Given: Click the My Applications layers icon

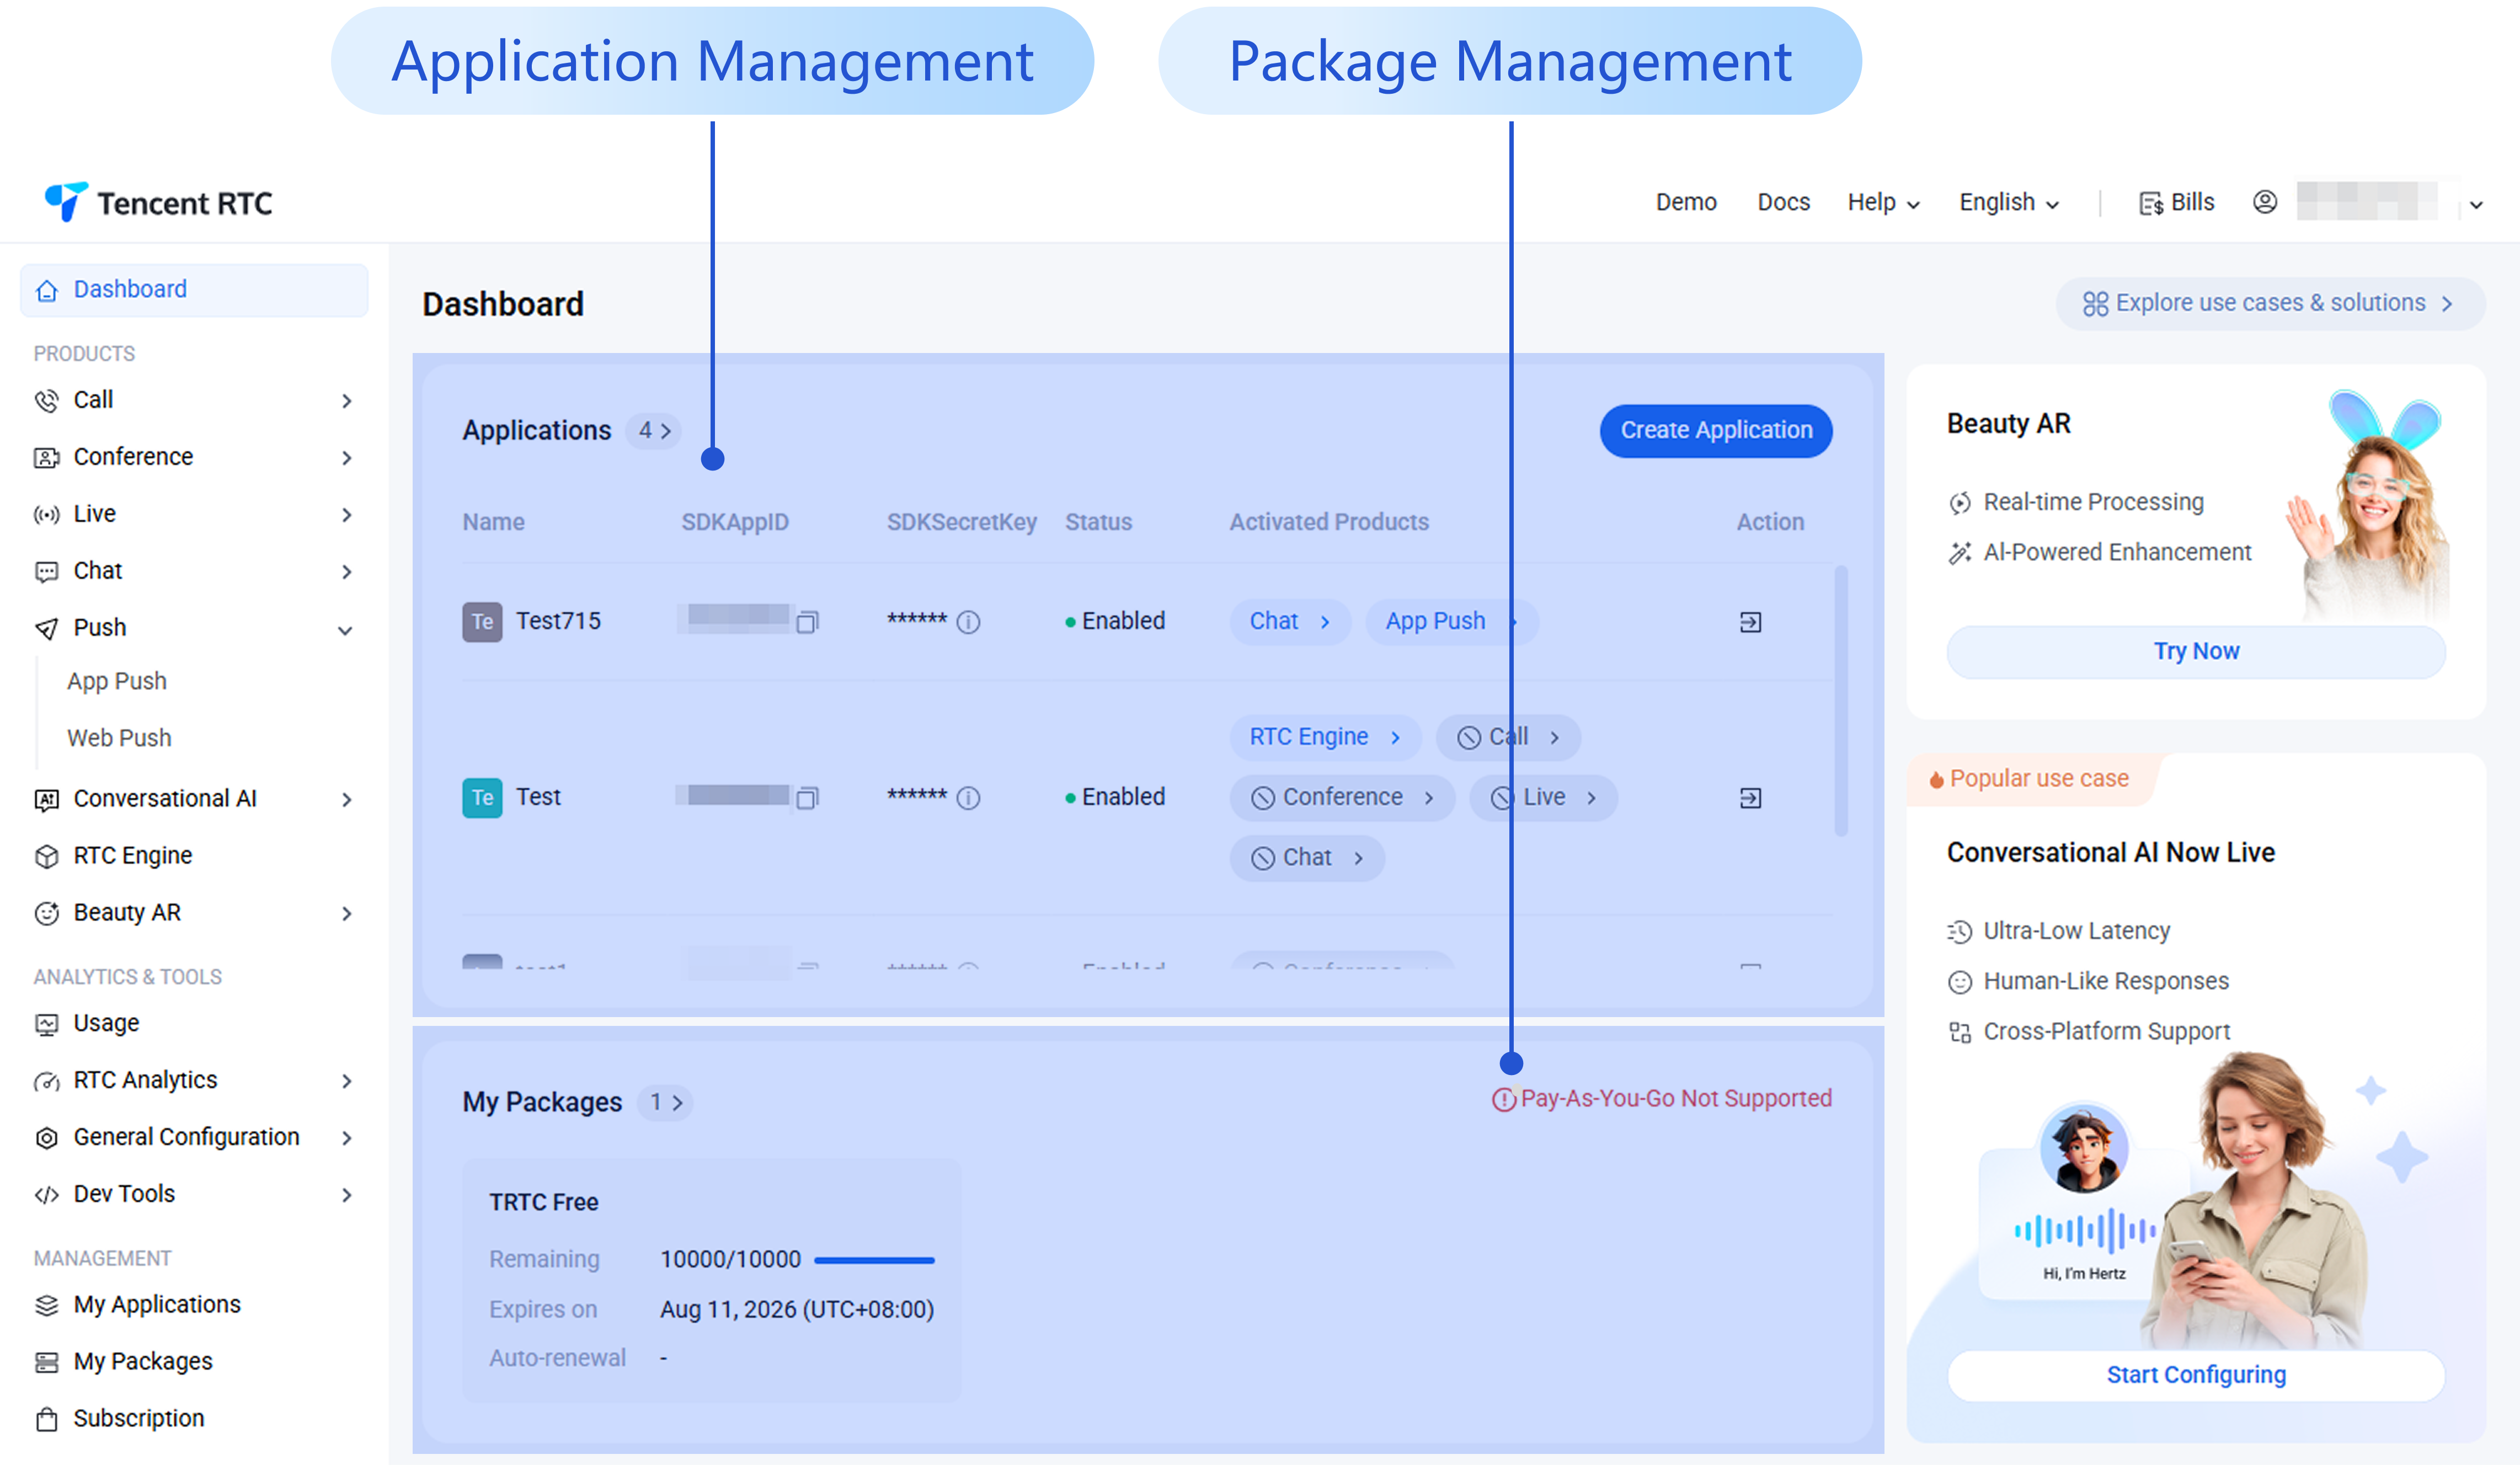Looking at the screenshot, I should tap(47, 1306).
